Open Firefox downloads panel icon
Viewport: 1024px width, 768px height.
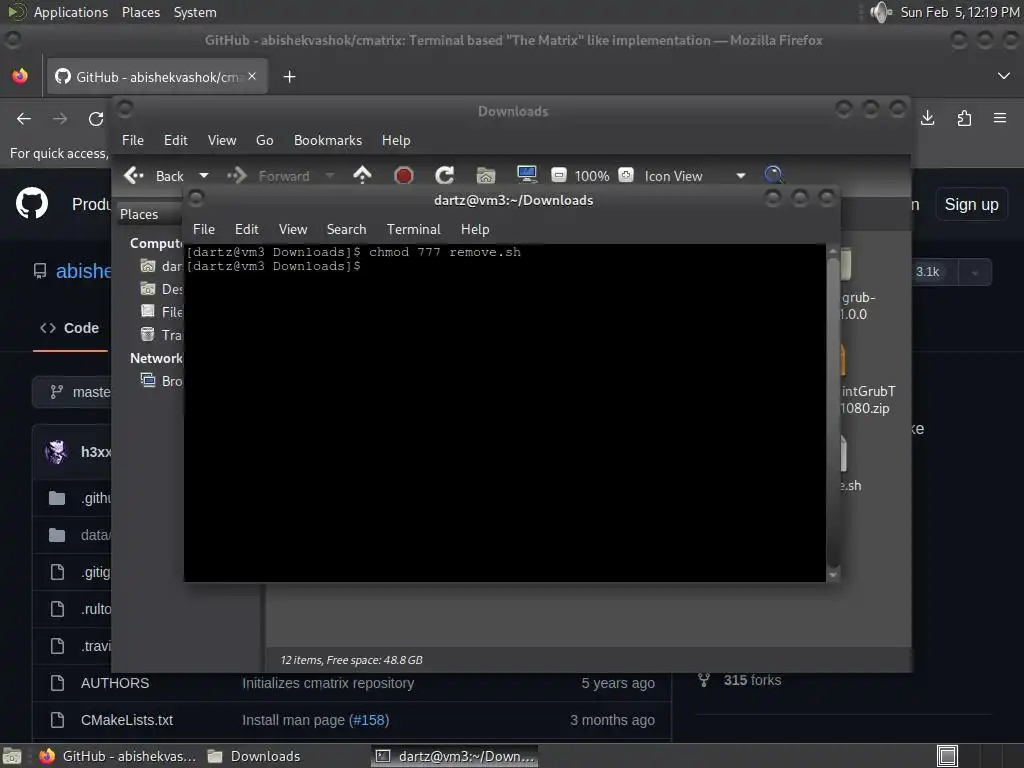927,118
